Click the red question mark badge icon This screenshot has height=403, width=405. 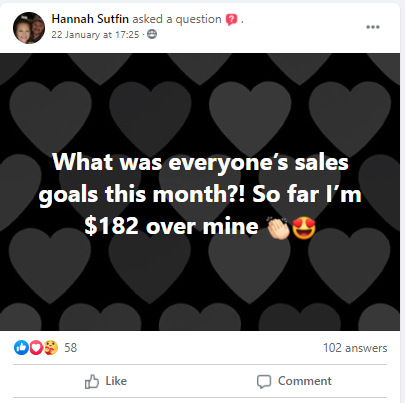pyautogui.click(x=231, y=20)
